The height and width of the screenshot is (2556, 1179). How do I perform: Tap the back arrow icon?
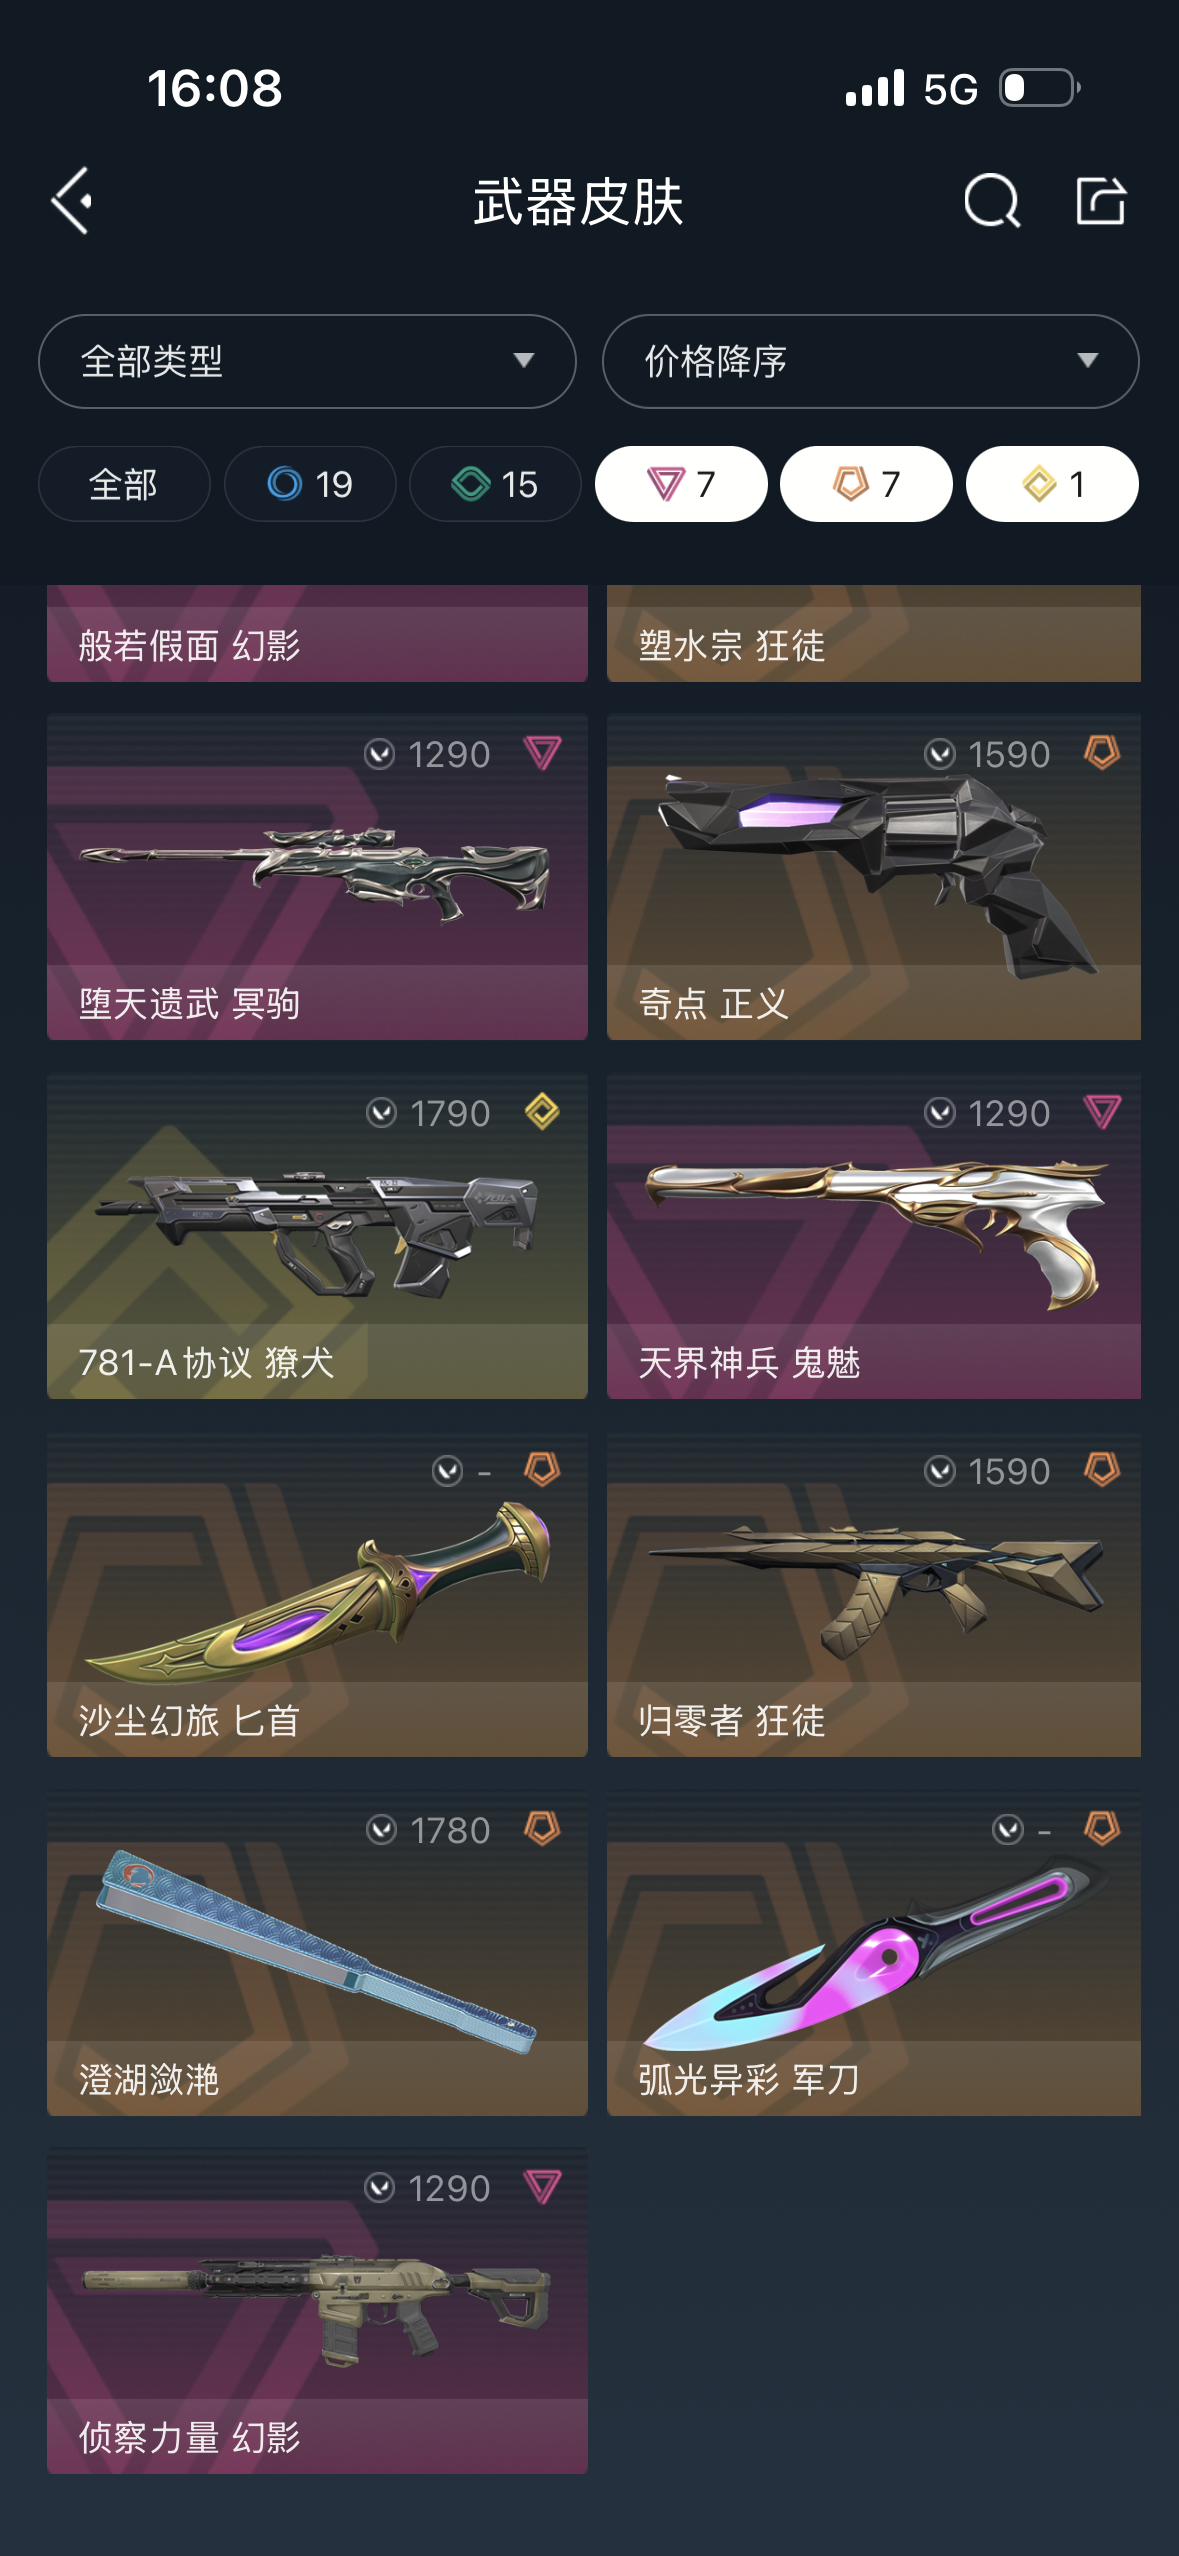pos(72,201)
